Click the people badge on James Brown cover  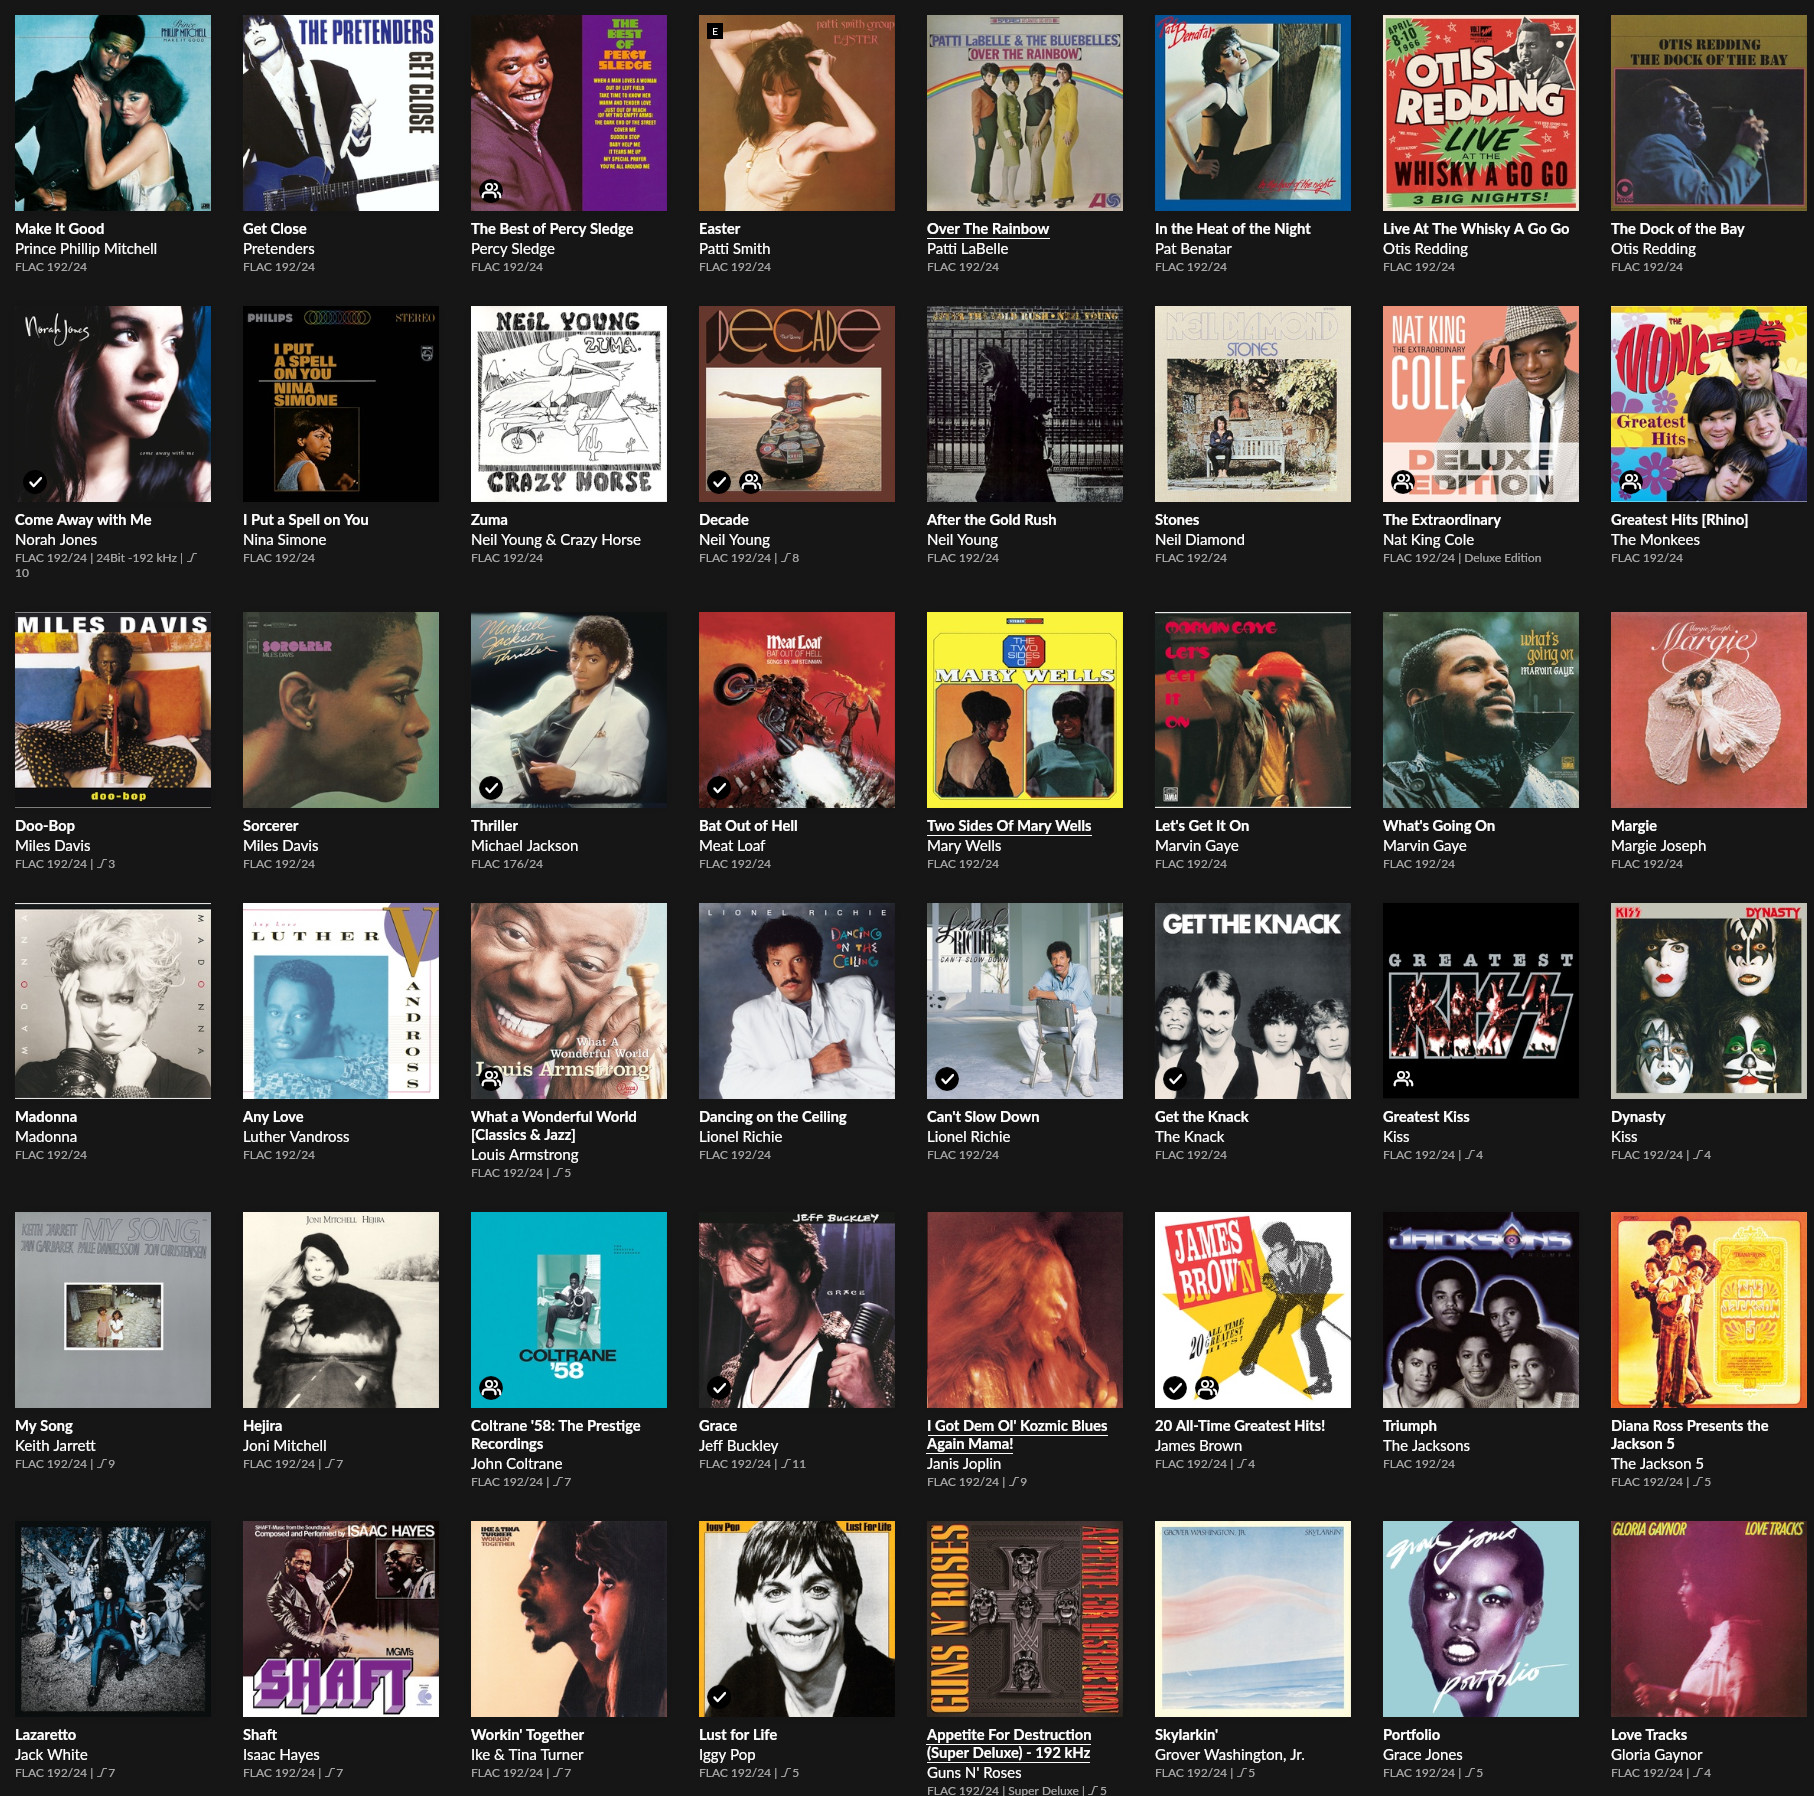pos(1207,1388)
